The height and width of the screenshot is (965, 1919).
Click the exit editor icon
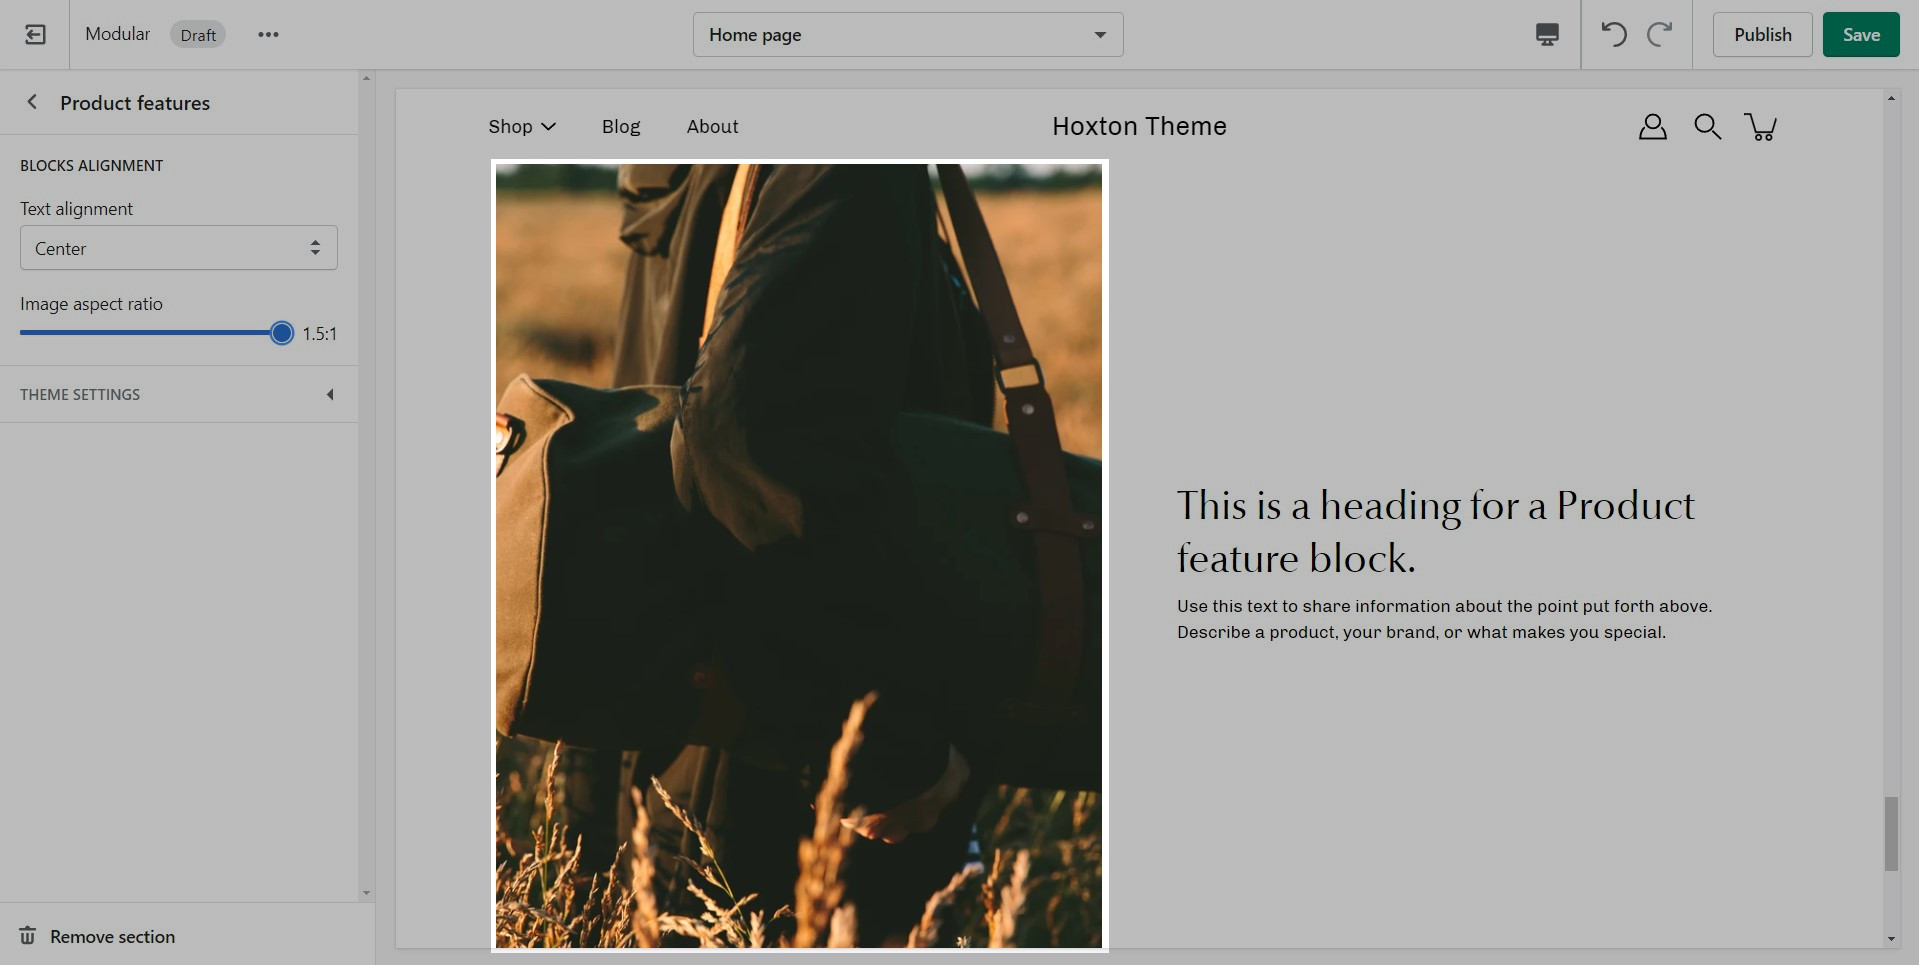[x=35, y=35]
